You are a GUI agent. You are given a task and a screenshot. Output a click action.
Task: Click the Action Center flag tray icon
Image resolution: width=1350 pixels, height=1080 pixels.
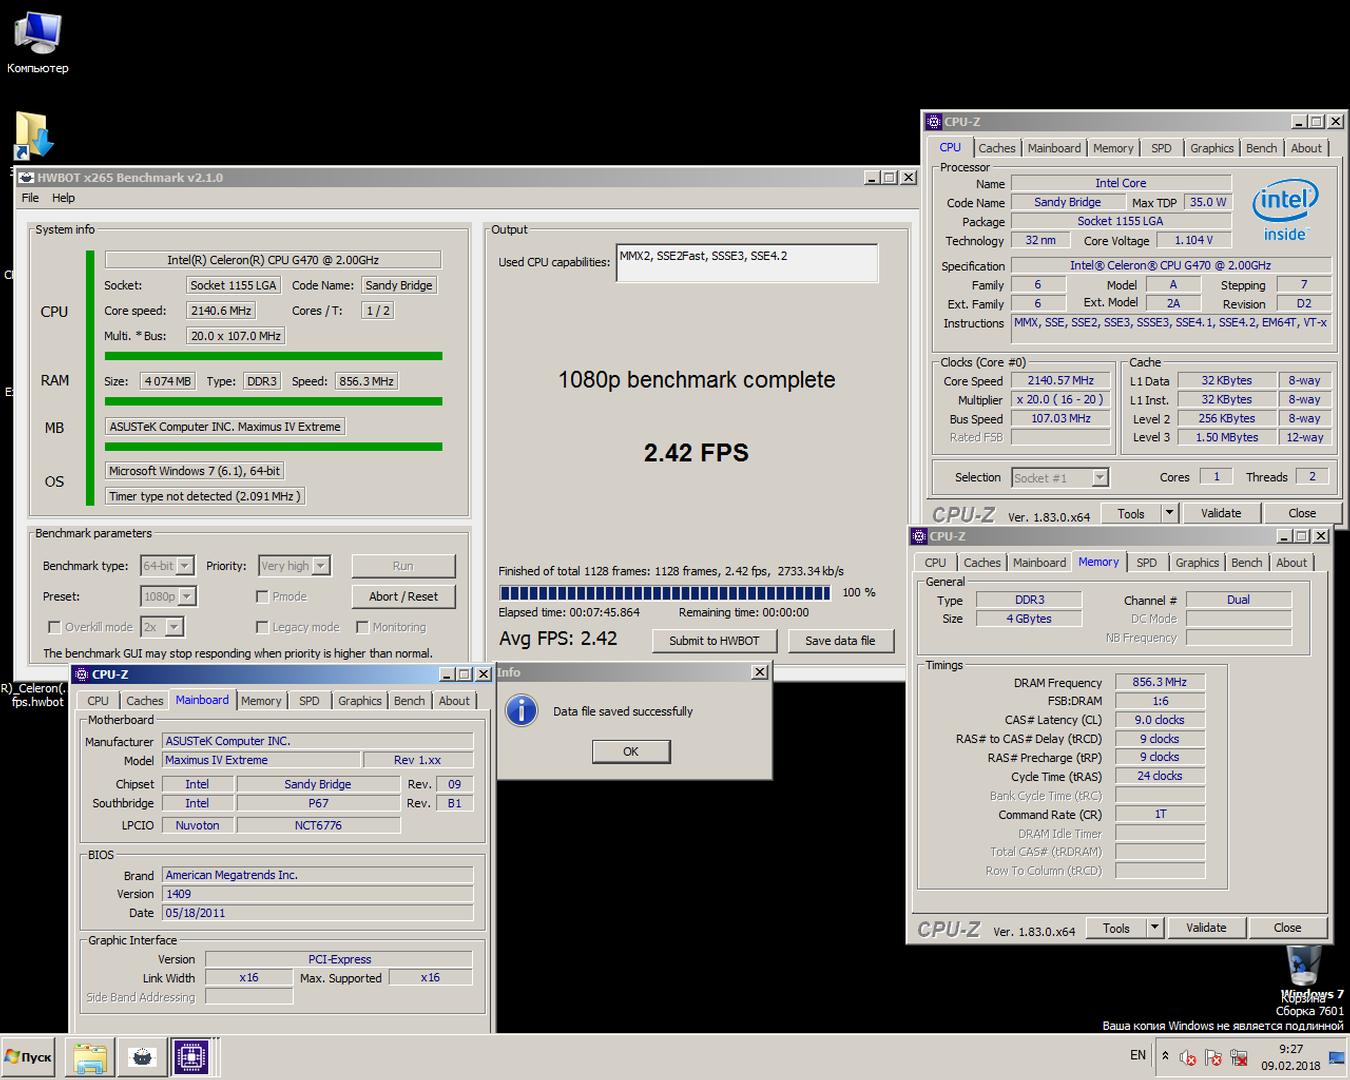[x=1213, y=1057]
